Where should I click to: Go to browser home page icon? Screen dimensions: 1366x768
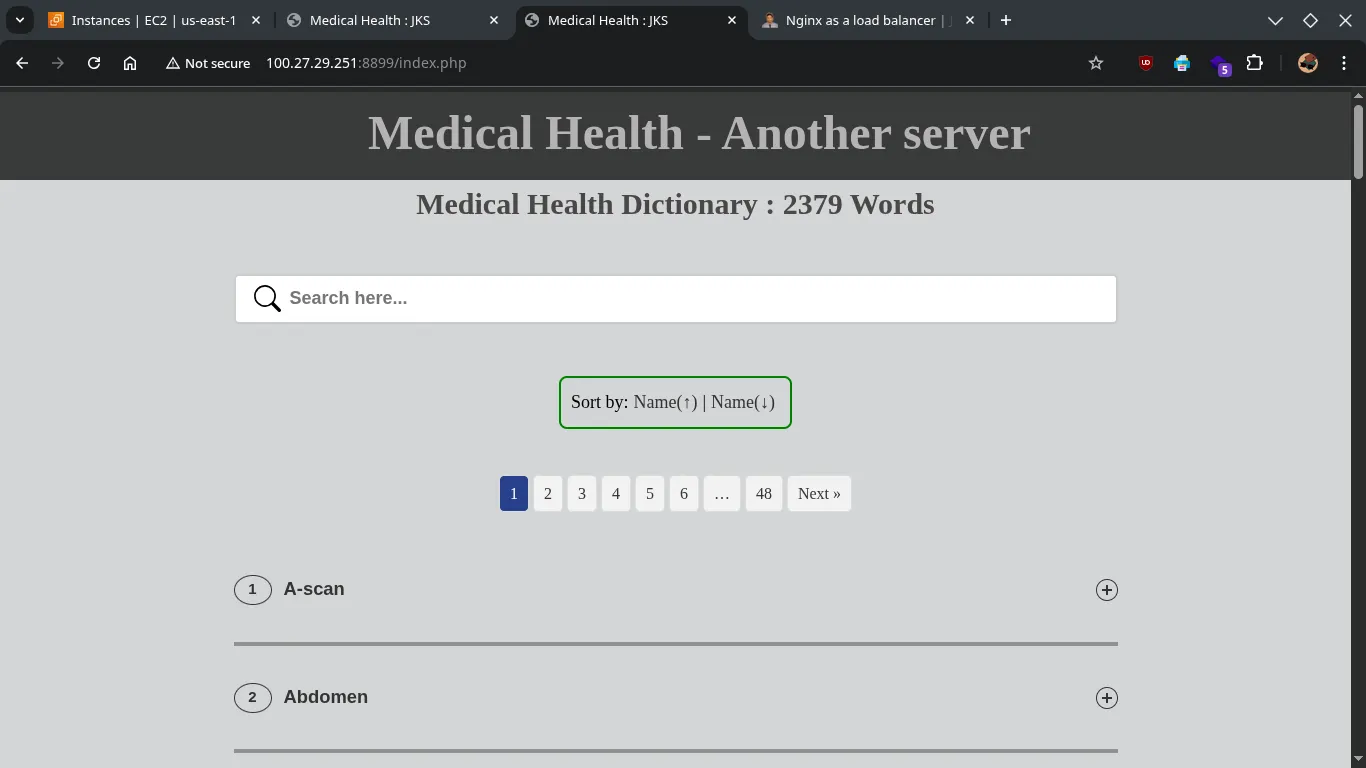pyautogui.click(x=130, y=63)
